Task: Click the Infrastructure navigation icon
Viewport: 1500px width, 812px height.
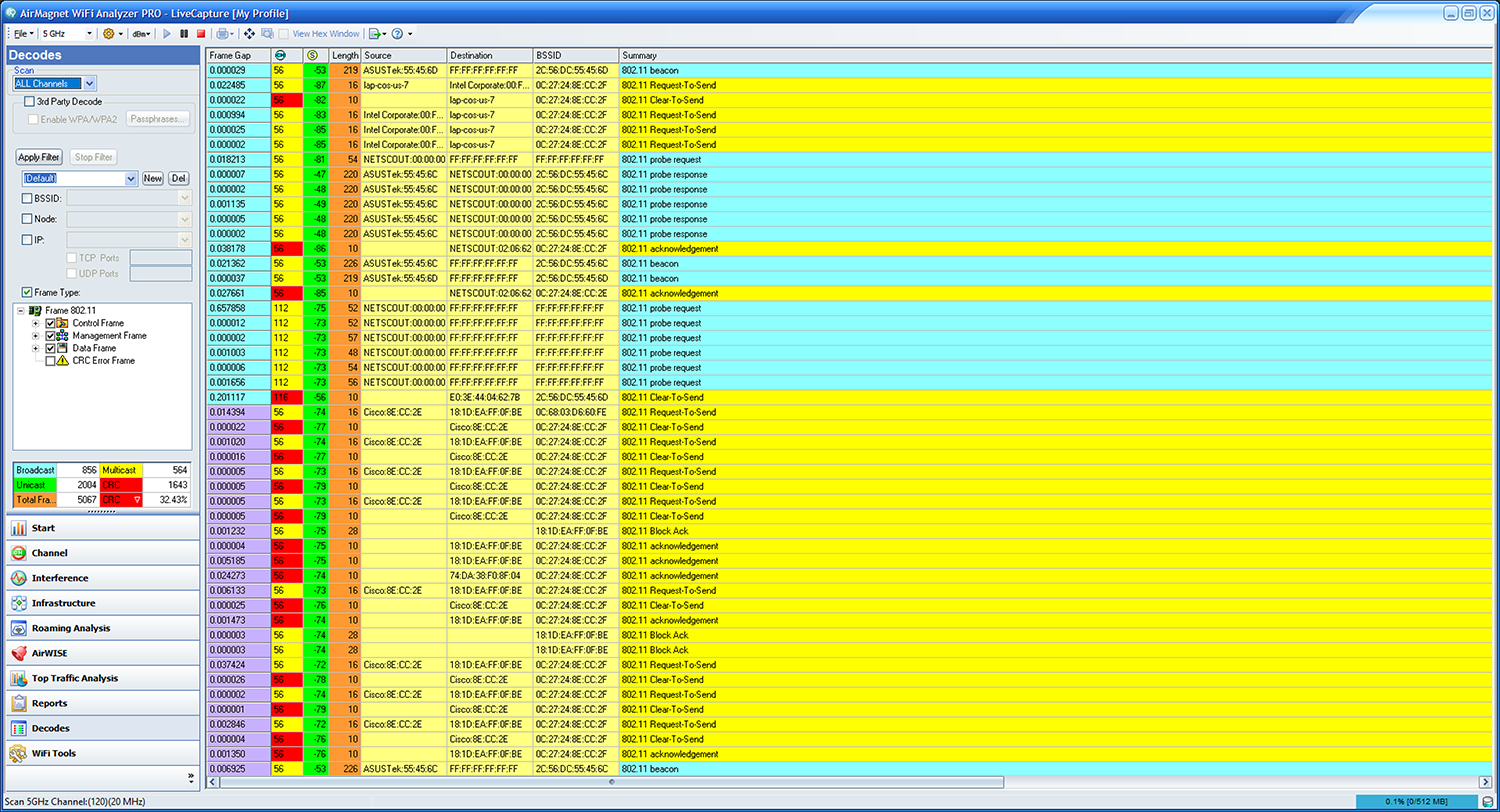Action: [18, 603]
